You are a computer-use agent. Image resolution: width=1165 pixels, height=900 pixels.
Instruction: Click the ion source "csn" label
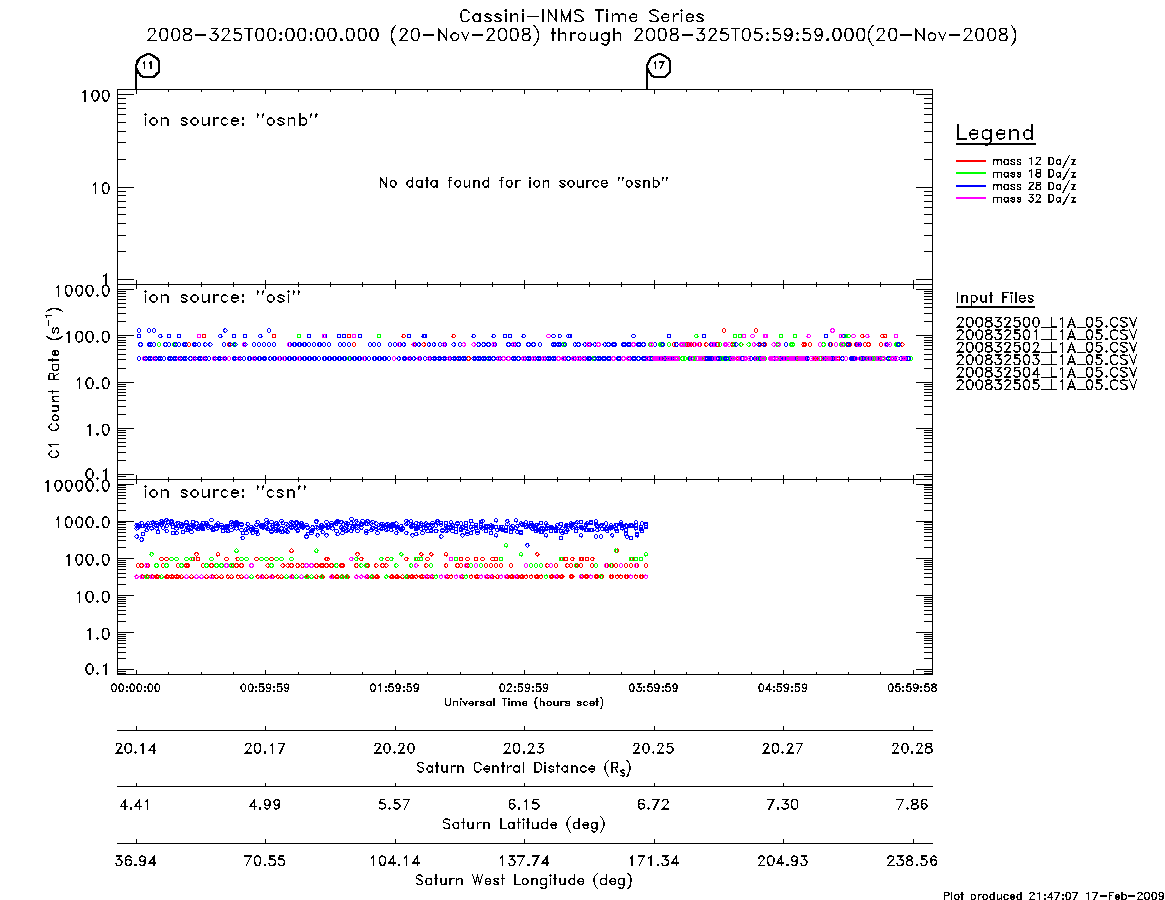(x=225, y=492)
